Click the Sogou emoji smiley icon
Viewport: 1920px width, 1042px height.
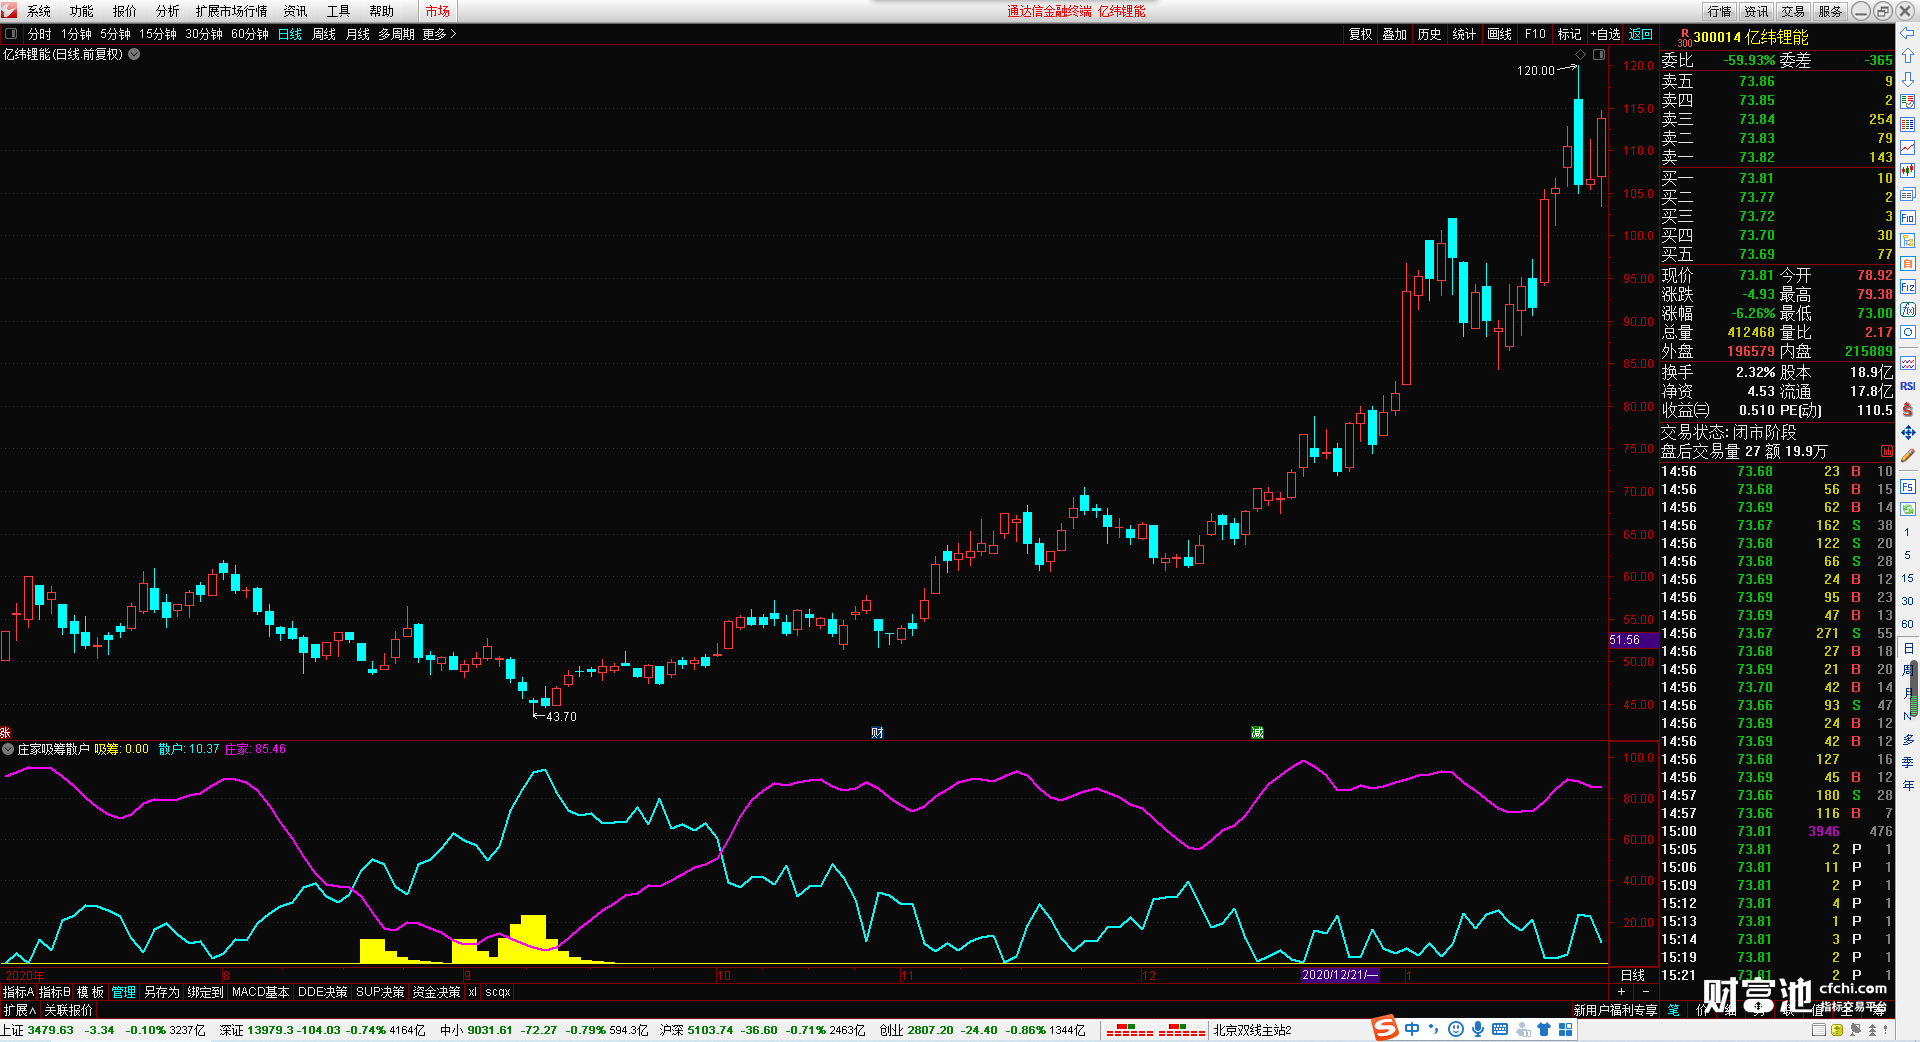click(1456, 1029)
